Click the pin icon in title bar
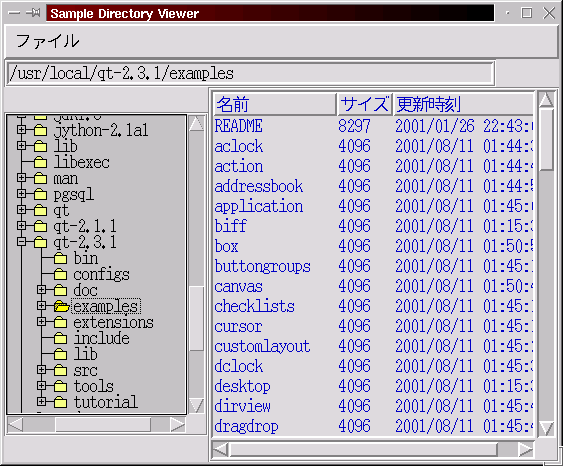563x466 pixels. pyautogui.click(x=33, y=13)
